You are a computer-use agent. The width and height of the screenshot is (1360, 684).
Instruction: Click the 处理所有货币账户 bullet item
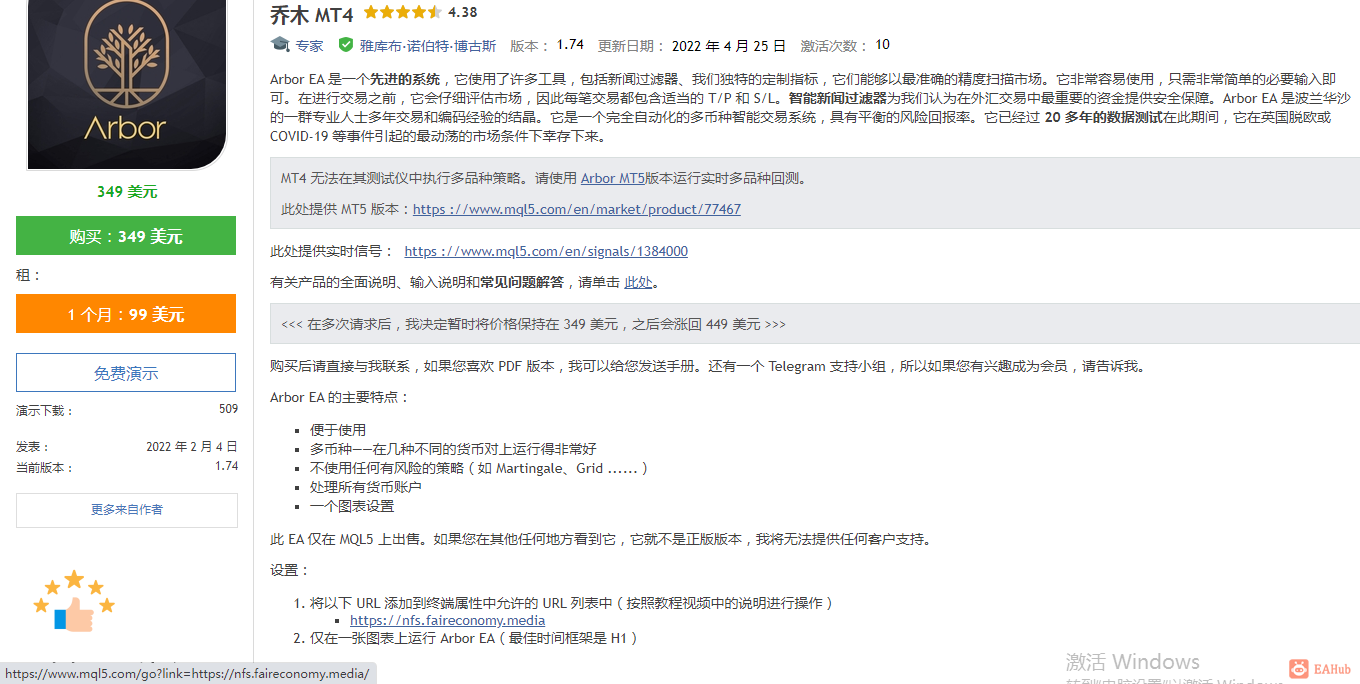[x=366, y=487]
